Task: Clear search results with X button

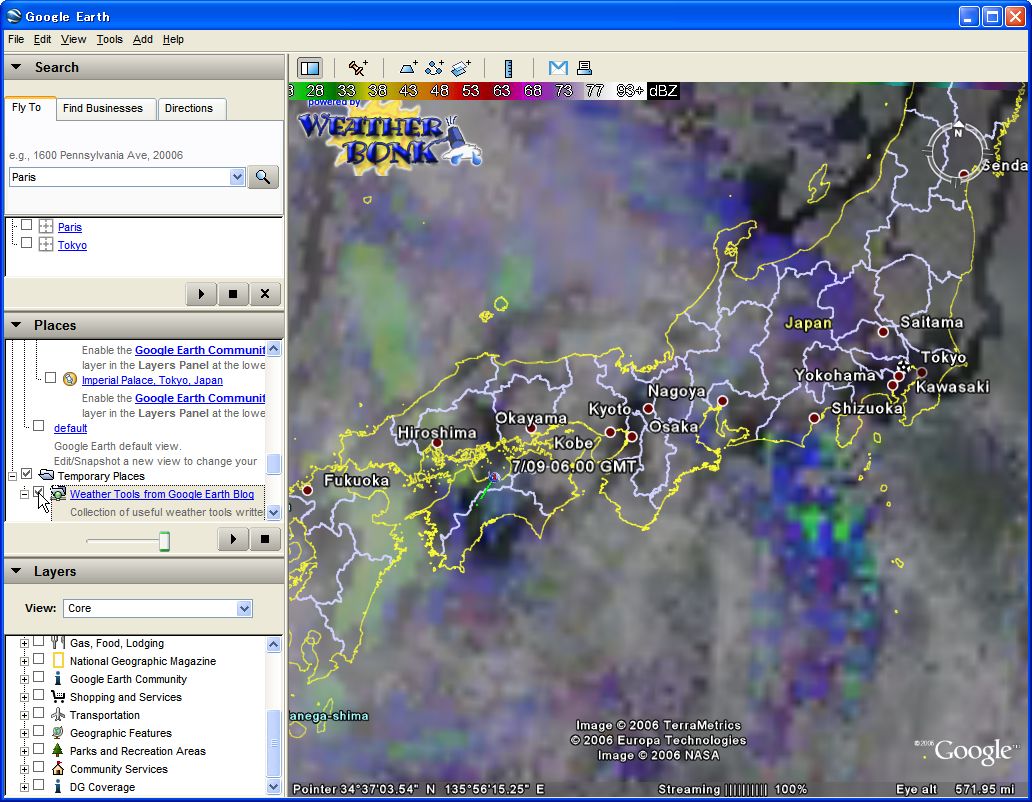Action: tap(265, 294)
